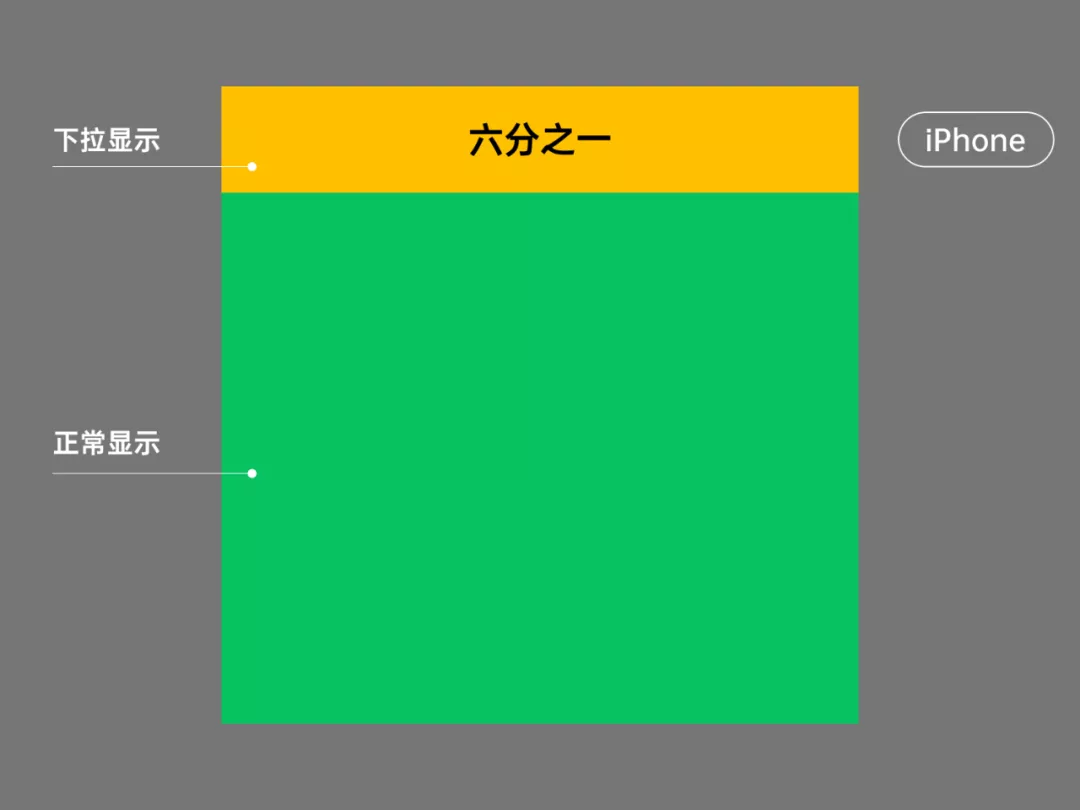This screenshot has width=1080, height=810.
Task: Select the 下拉显示 label text
Action: [107, 140]
